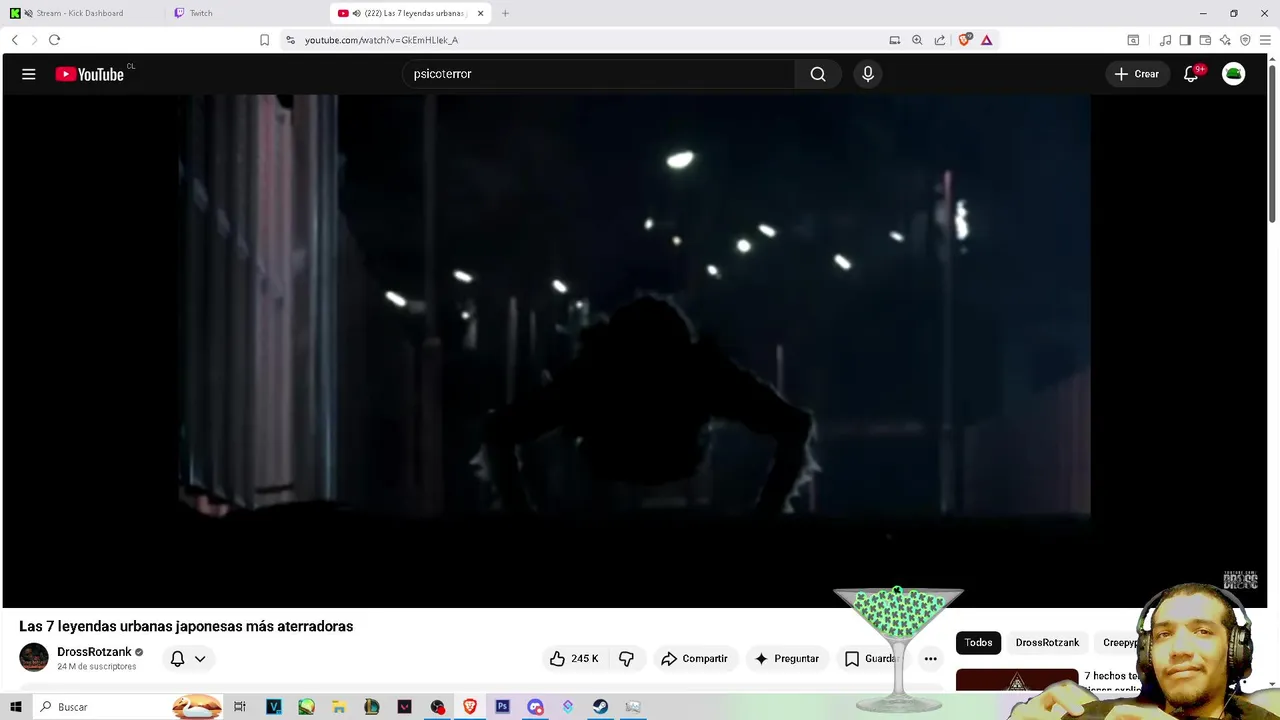Open the zoom magnifier in address bar
The image size is (1280, 720).
coord(917,40)
